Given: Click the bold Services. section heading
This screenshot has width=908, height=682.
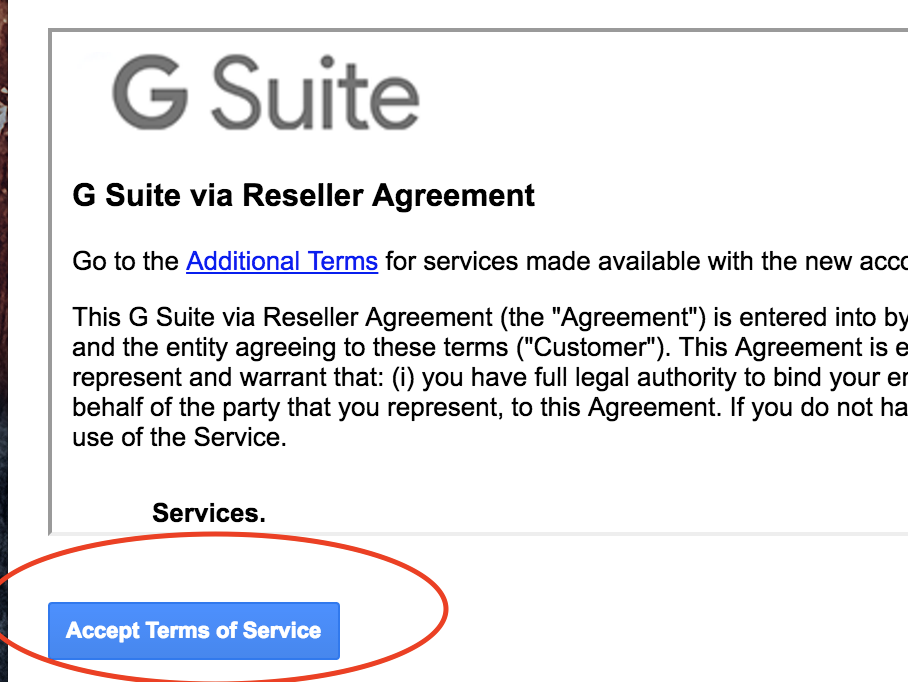Looking at the screenshot, I should pyautogui.click(x=208, y=514).
